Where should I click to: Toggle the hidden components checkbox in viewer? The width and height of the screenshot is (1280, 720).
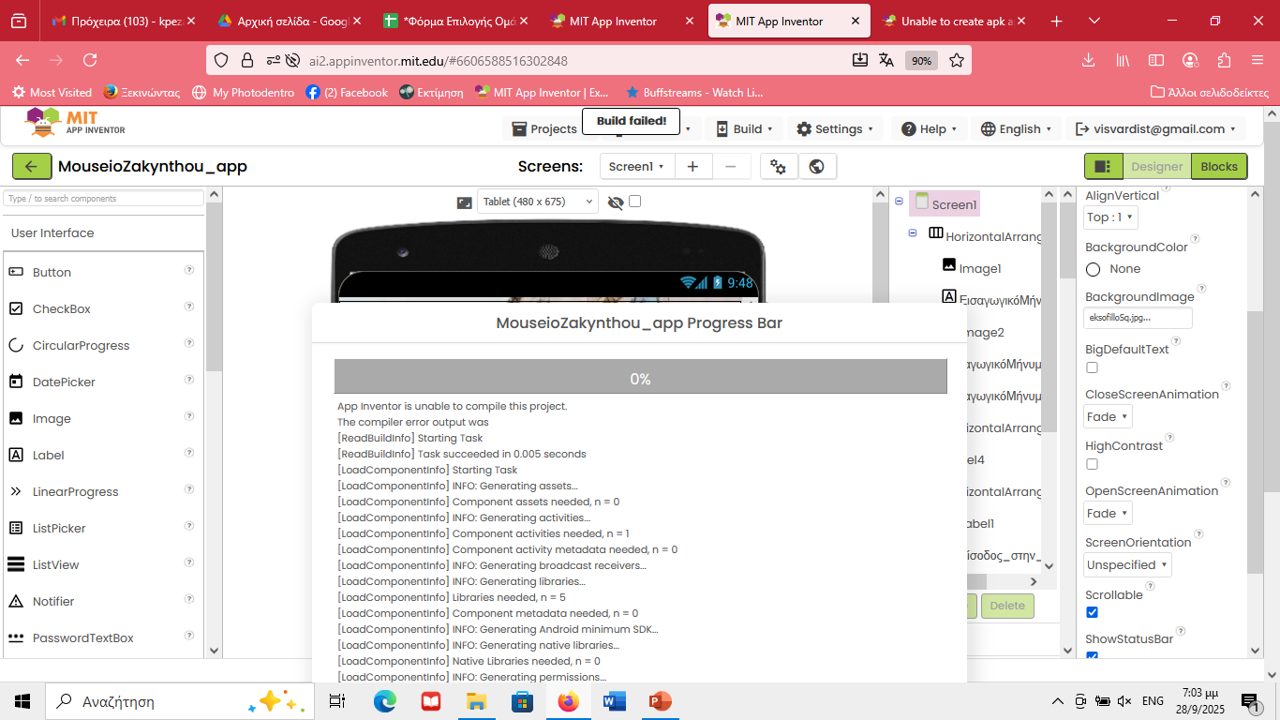pos(635,201)
